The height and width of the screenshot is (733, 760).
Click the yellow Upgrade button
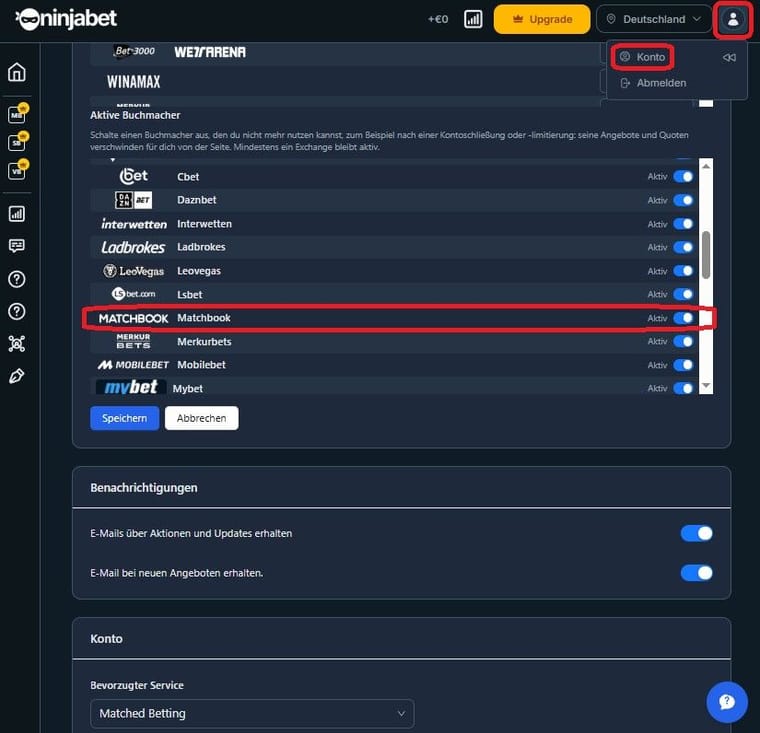(x=542, y=19)
